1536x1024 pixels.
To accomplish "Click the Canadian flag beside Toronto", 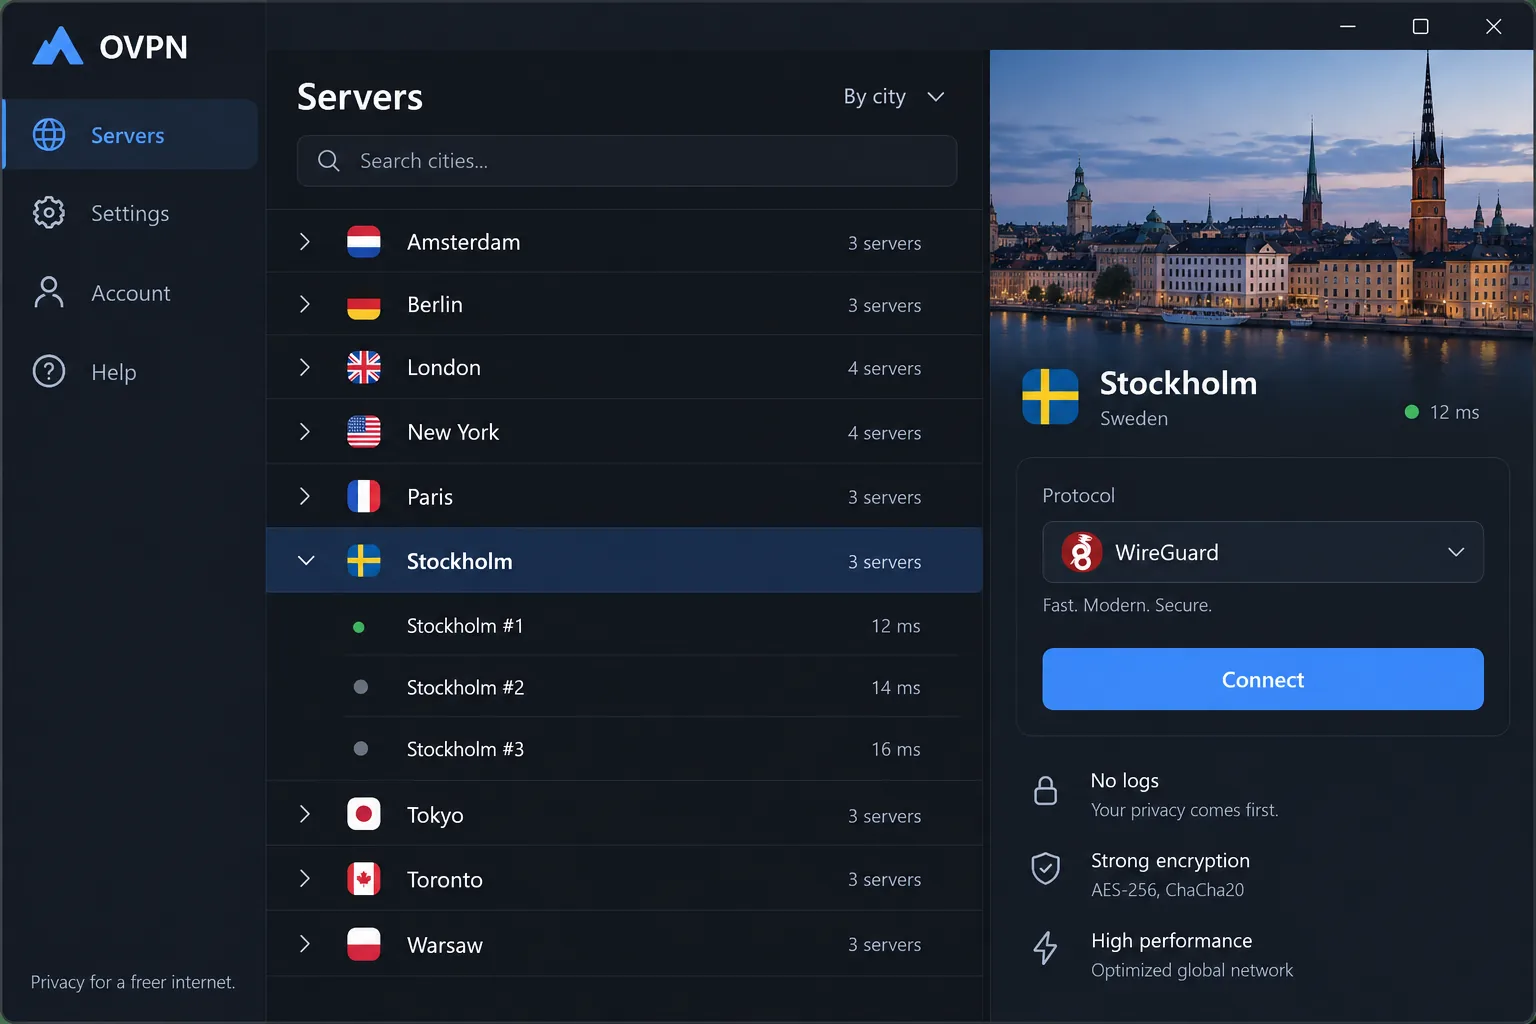I will click(364, 879).
